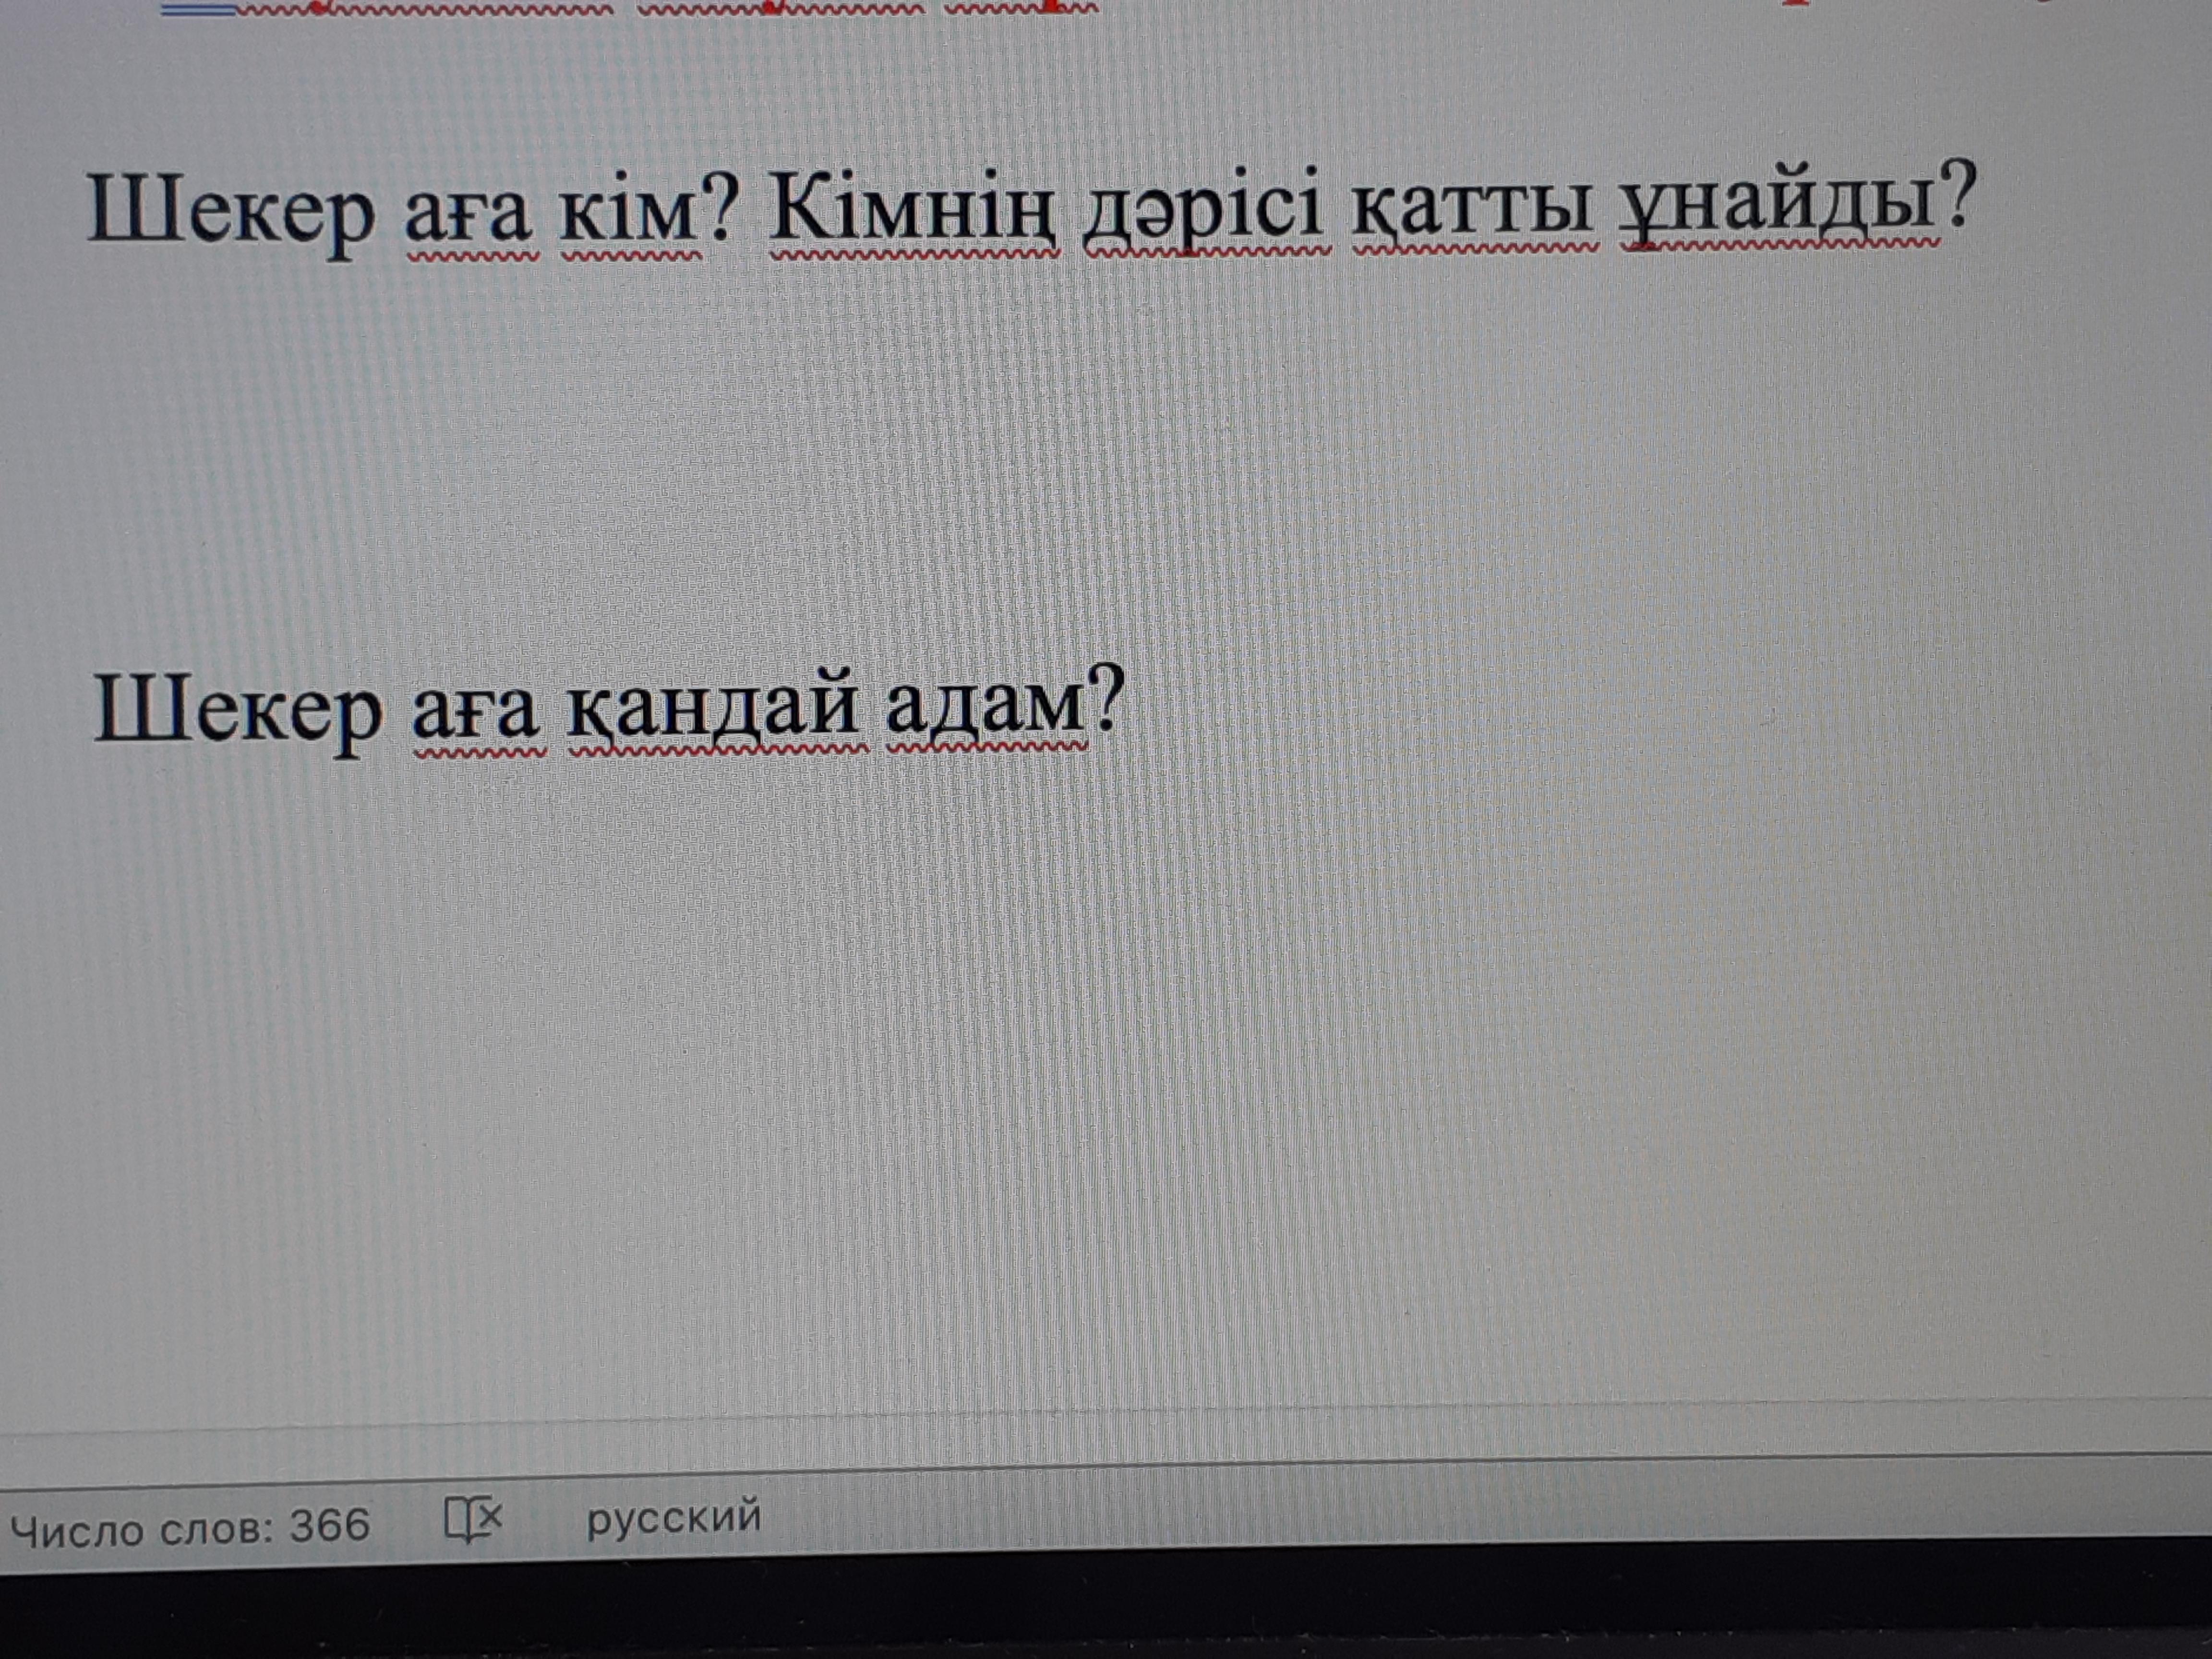
Task: Click the word 'Кімнің' in first line
Action: tap(912, 211)
